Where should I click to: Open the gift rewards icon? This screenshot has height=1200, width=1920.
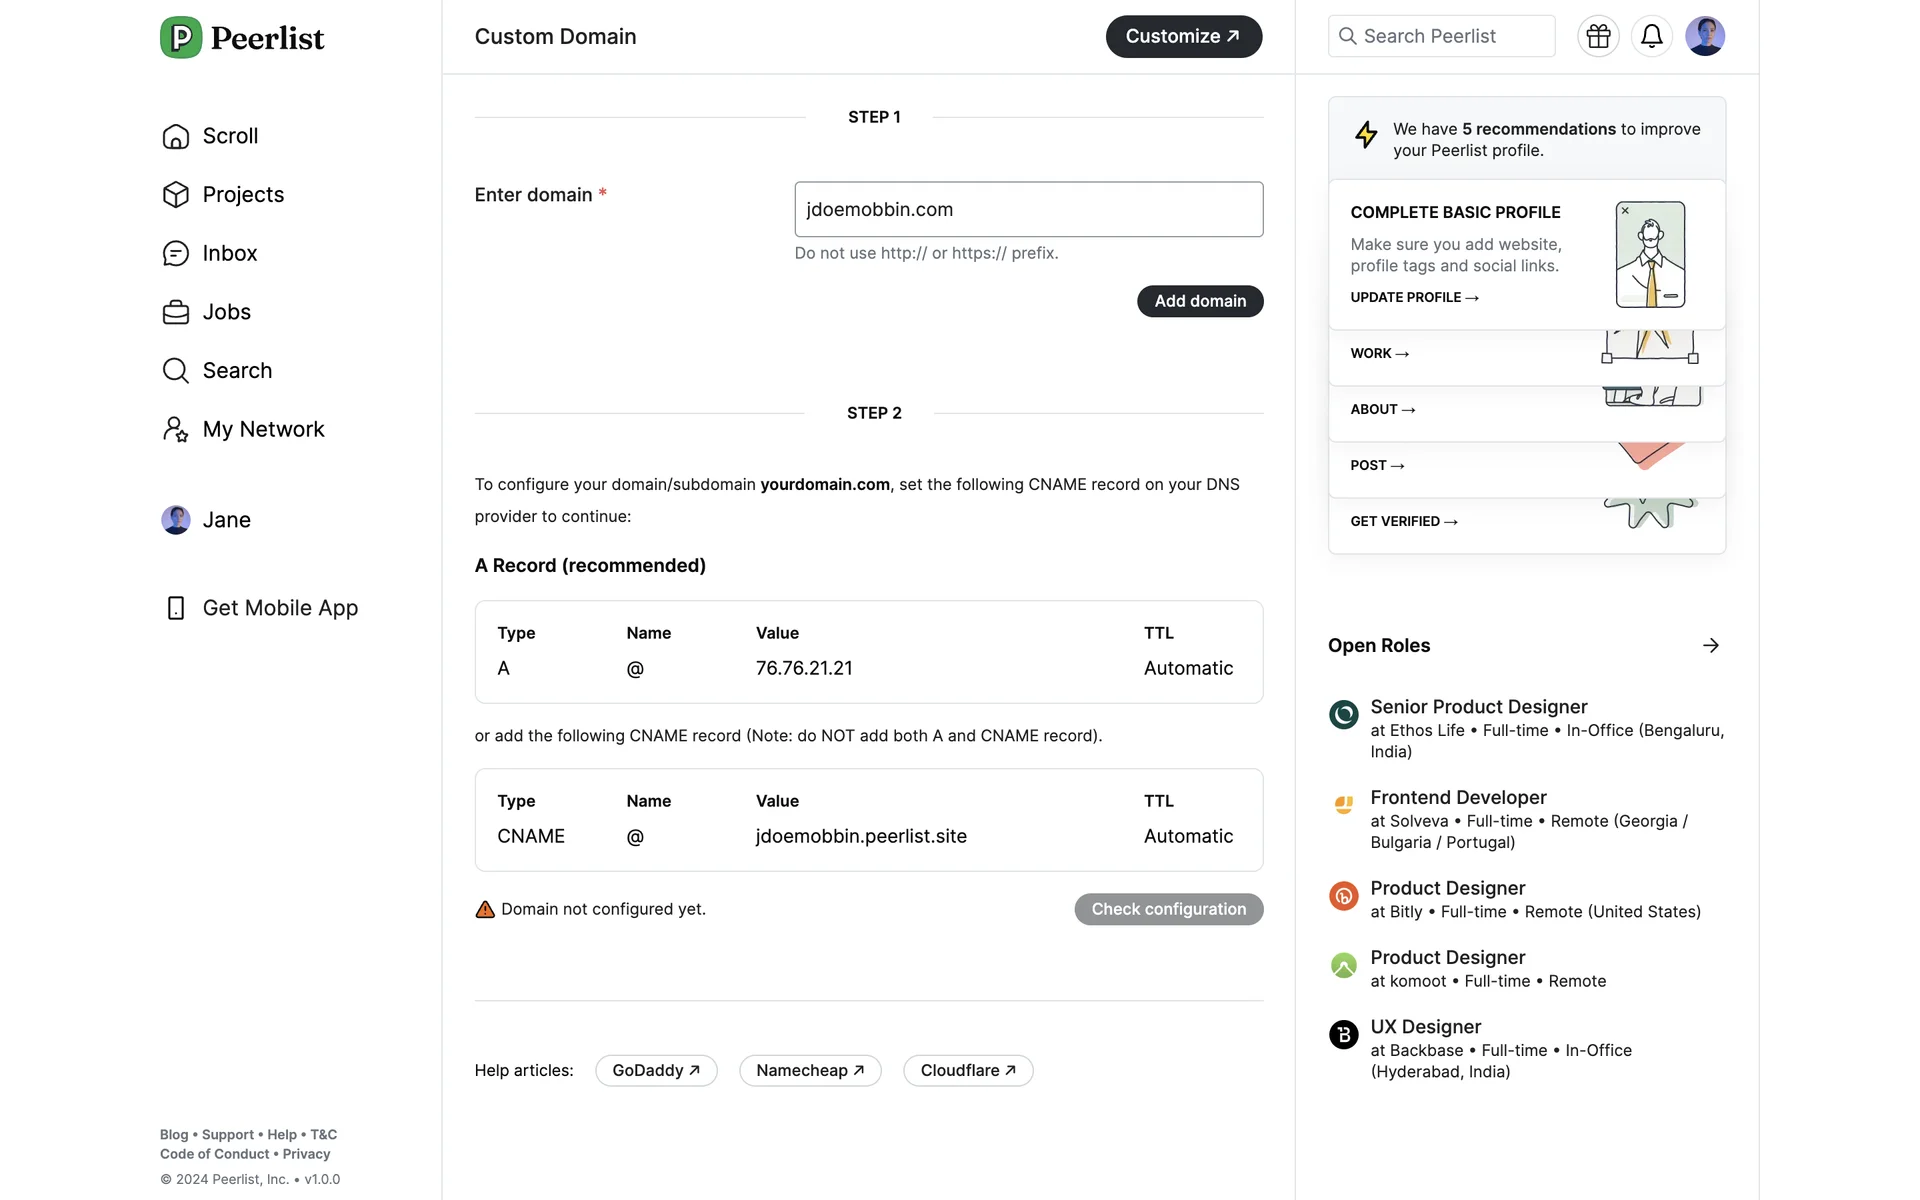click(x=1598, y=37)
